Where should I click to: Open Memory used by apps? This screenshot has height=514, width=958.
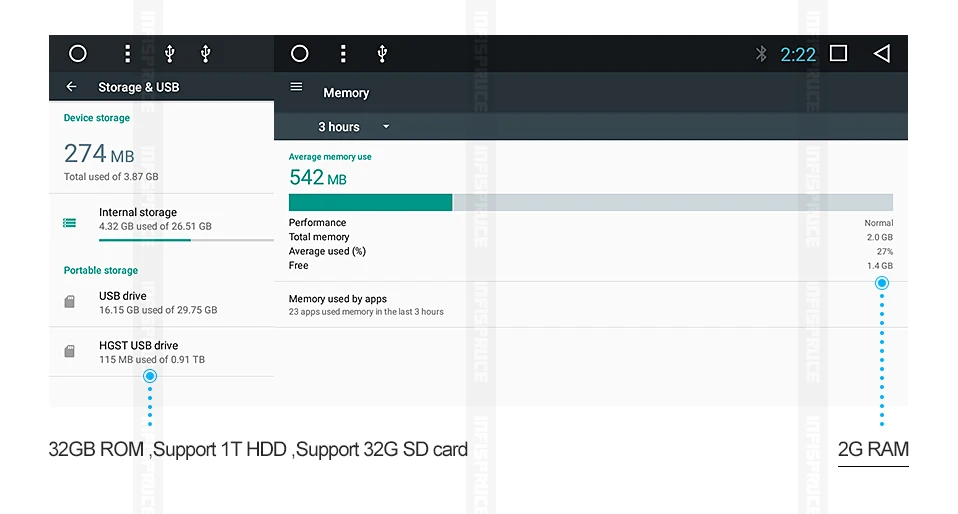[x=591, y=304]
